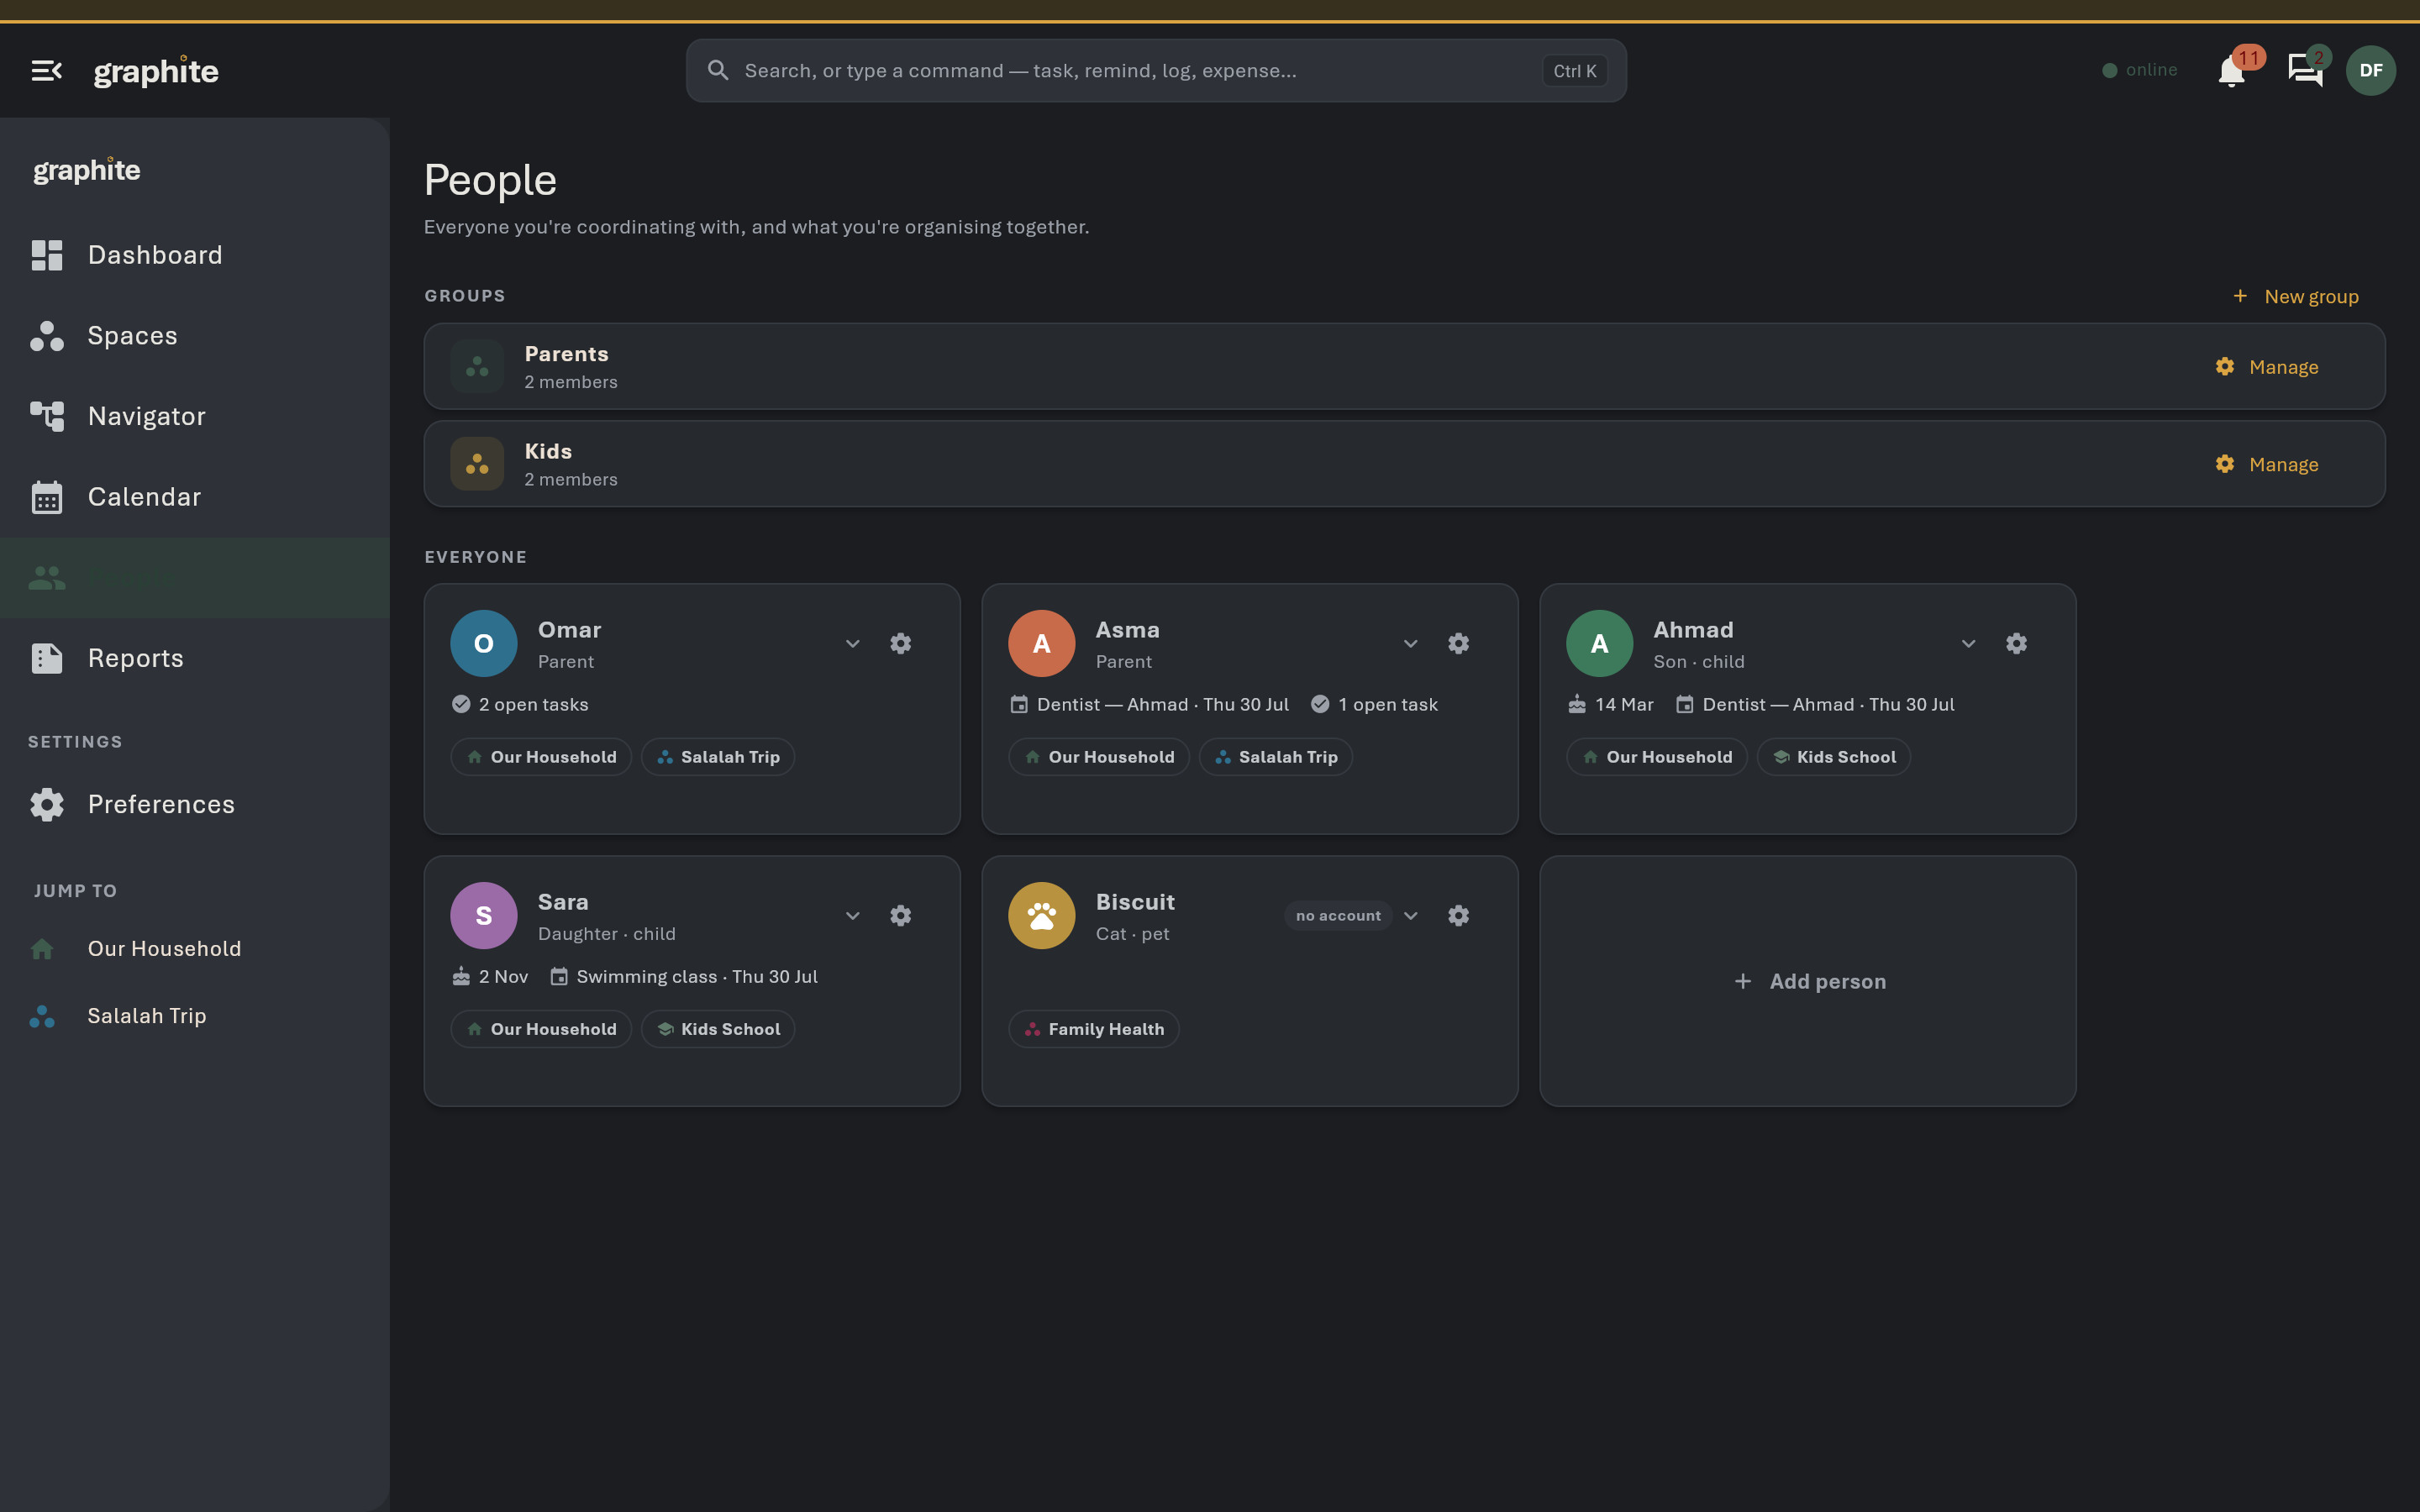Click Ahmad's Dentist — Ahmad event
This screenshot has height=1512, width=2420.
[x=1815, y=704]
